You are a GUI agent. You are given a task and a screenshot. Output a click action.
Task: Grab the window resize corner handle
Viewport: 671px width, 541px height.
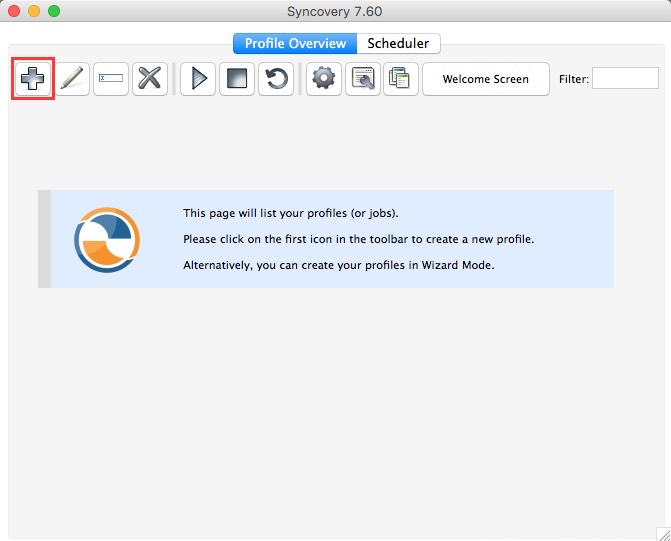[664, 534]
